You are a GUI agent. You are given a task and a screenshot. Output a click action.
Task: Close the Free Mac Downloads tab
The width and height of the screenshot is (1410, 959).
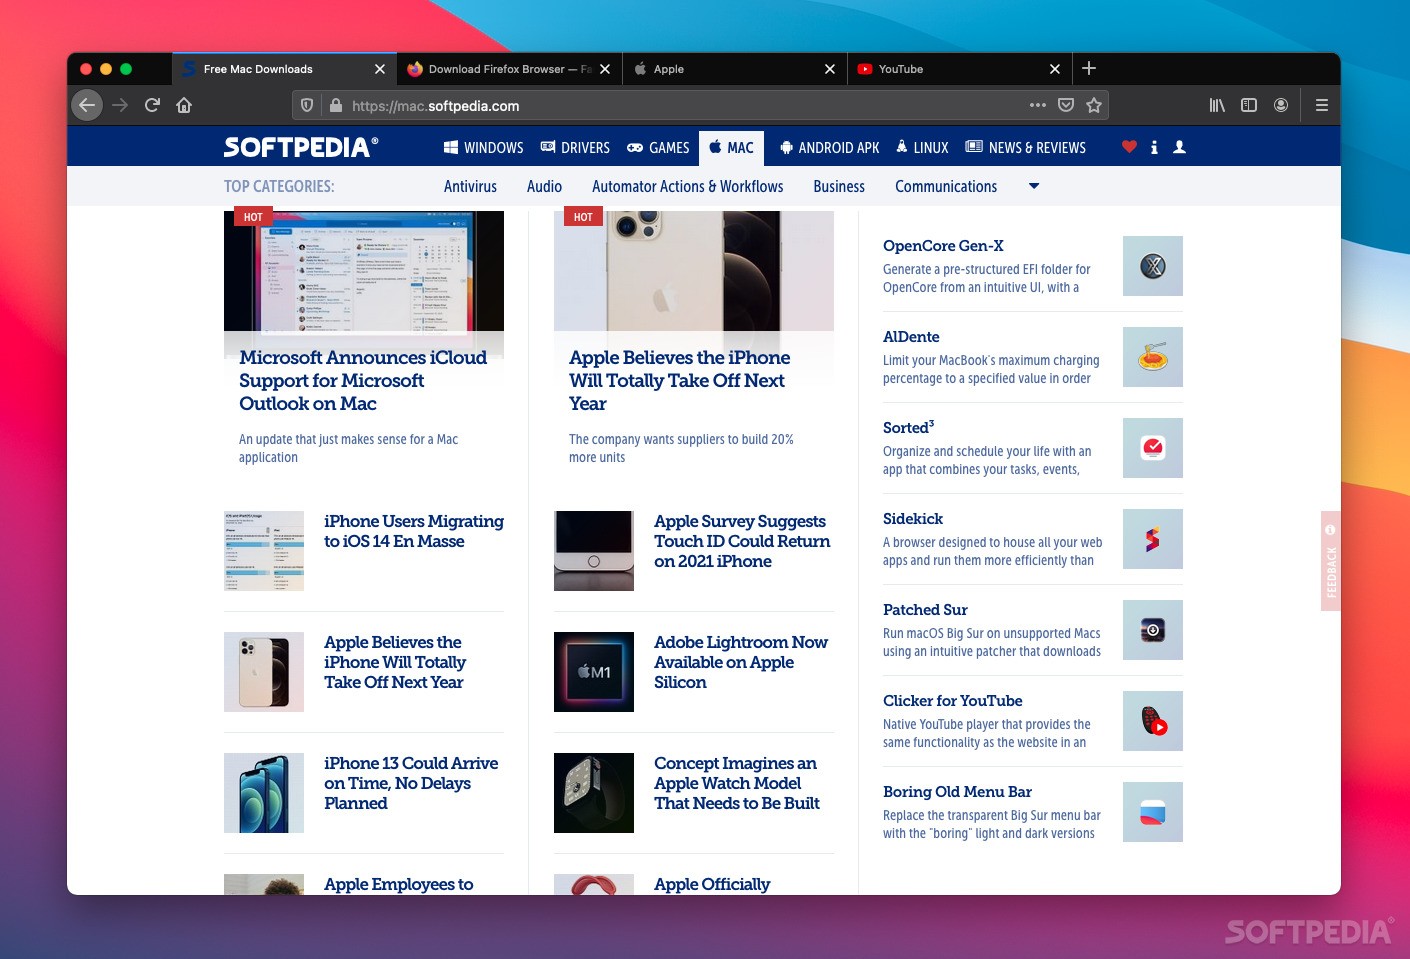coord(380,69)
